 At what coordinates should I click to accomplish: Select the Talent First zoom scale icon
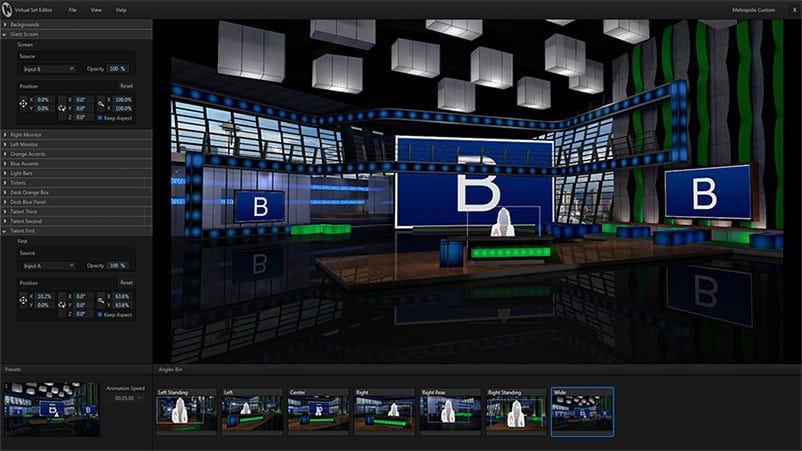101,301
